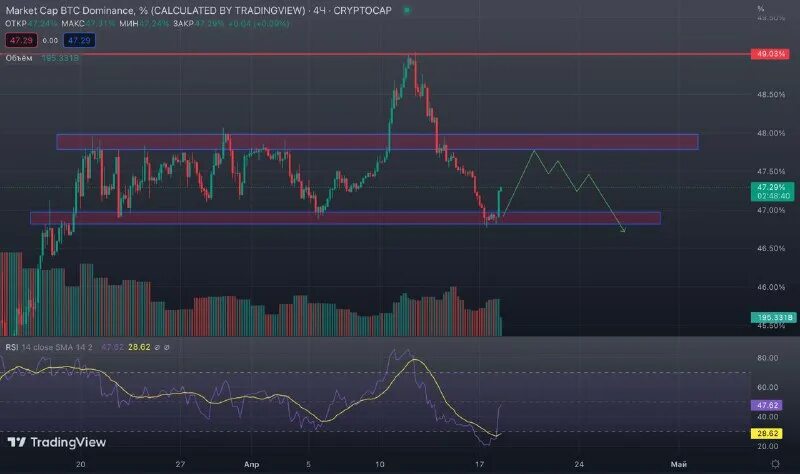This screenshot has height=474, width=800.
Task: Click the +0.04 (+0.09%) change value
Action: (x=259, y=23)
